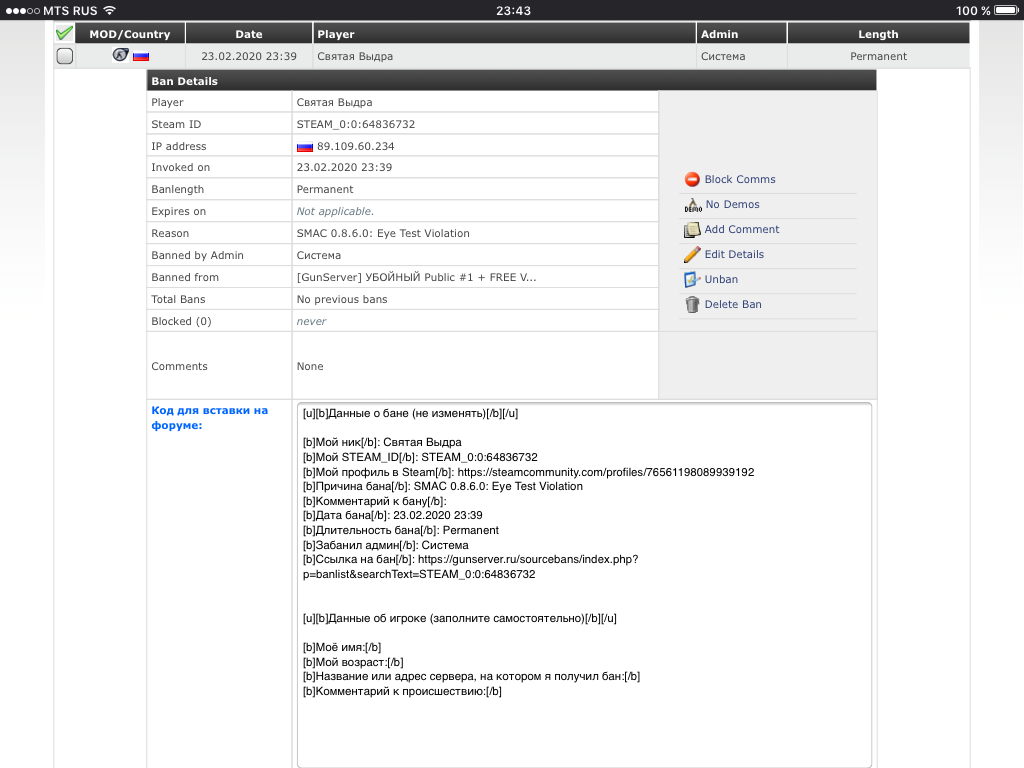The image size is (1024, 768).
Task: Click the Unban checkmark icon
Action: pyautogui.click(x=692, y=280)
